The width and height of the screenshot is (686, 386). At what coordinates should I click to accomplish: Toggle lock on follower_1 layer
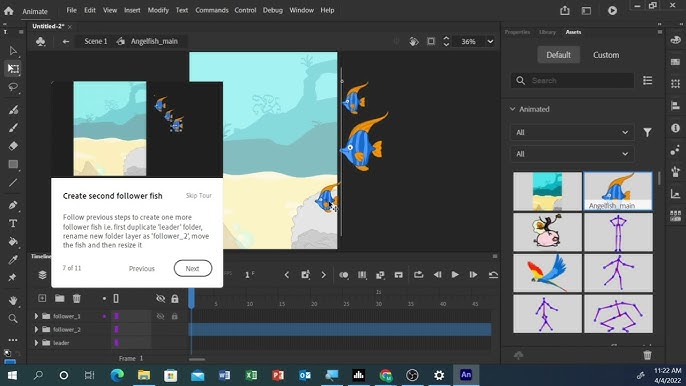tap(175, 316)
